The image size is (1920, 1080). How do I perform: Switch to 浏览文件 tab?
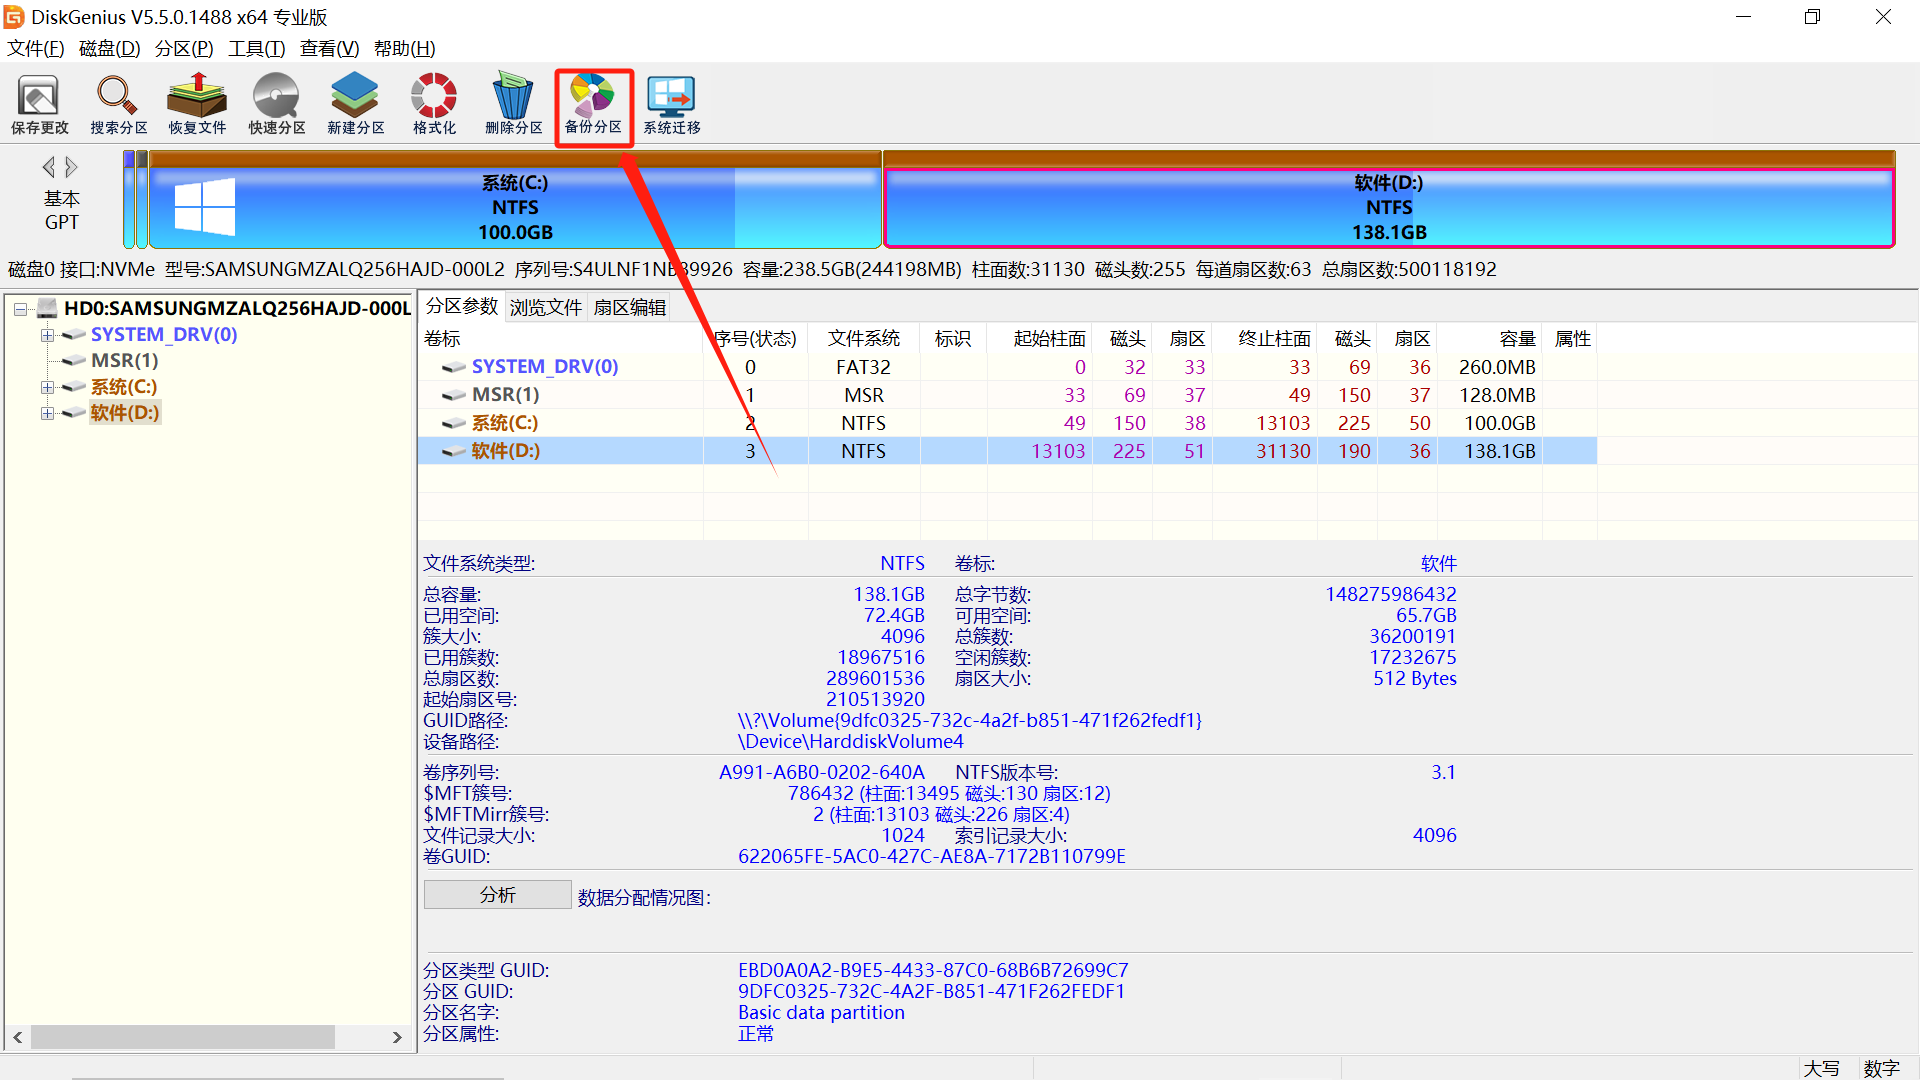[545, 307]
